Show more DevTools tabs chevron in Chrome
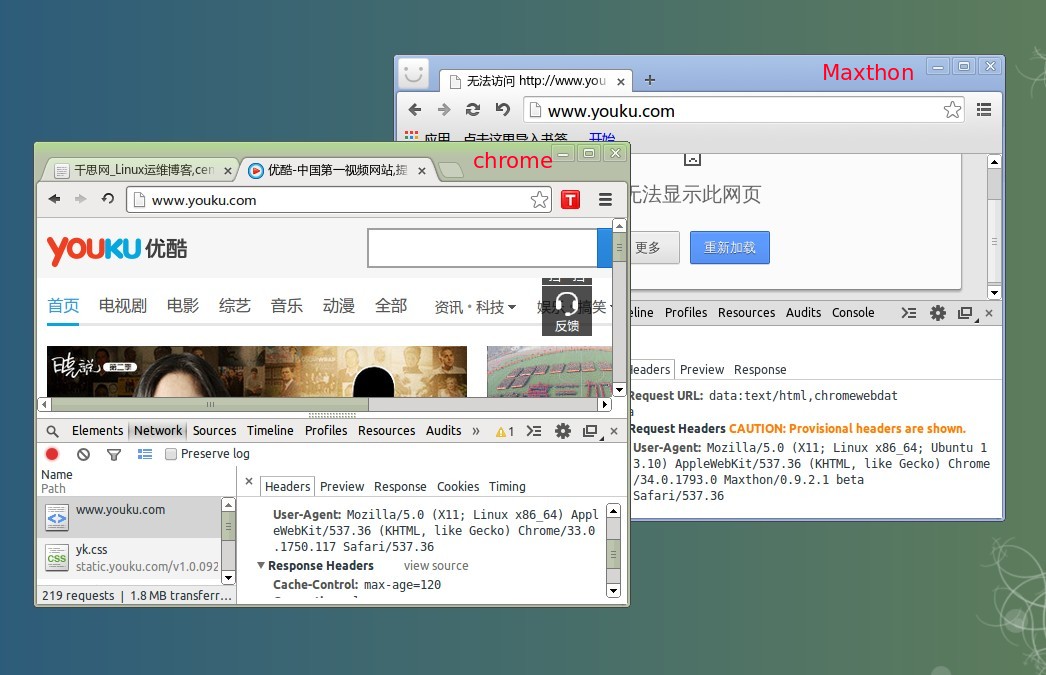This screenshot has height=675, width=1046. (x=476, y=432)
